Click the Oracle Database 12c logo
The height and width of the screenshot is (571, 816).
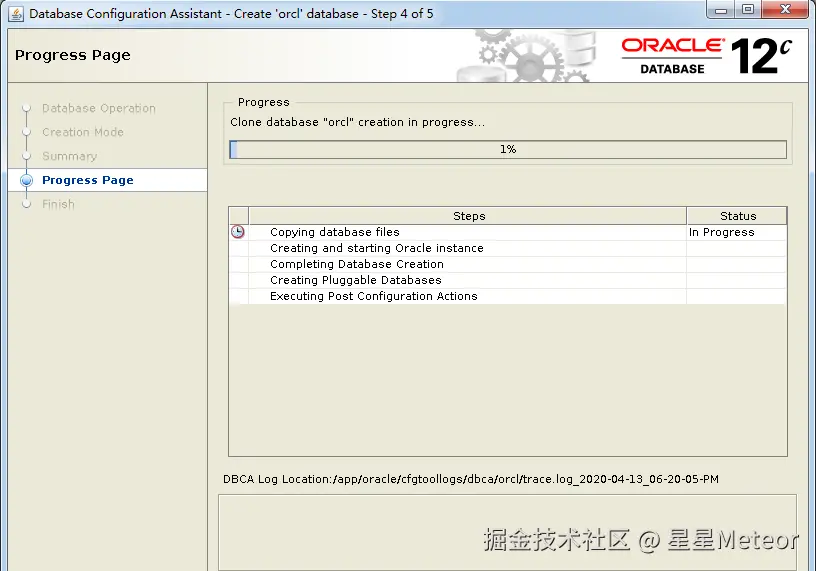tap(707, 56)
